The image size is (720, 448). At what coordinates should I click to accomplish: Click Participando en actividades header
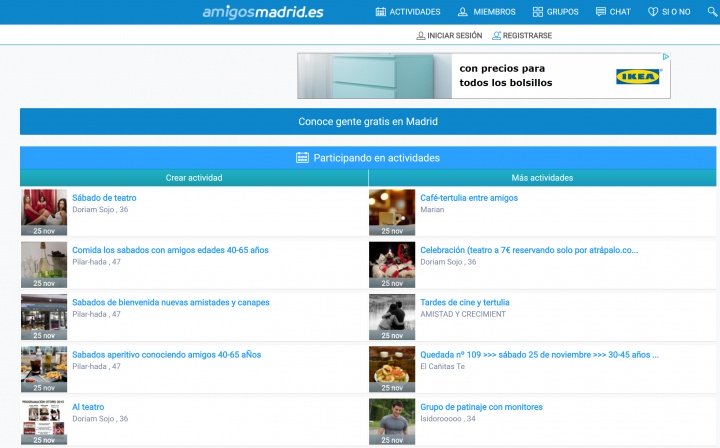tap(368, 158)
